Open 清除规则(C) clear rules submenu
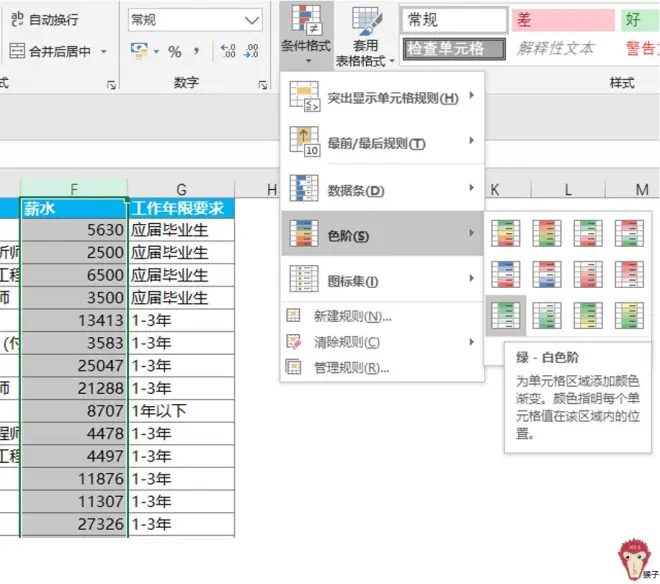 pos(382,342)
